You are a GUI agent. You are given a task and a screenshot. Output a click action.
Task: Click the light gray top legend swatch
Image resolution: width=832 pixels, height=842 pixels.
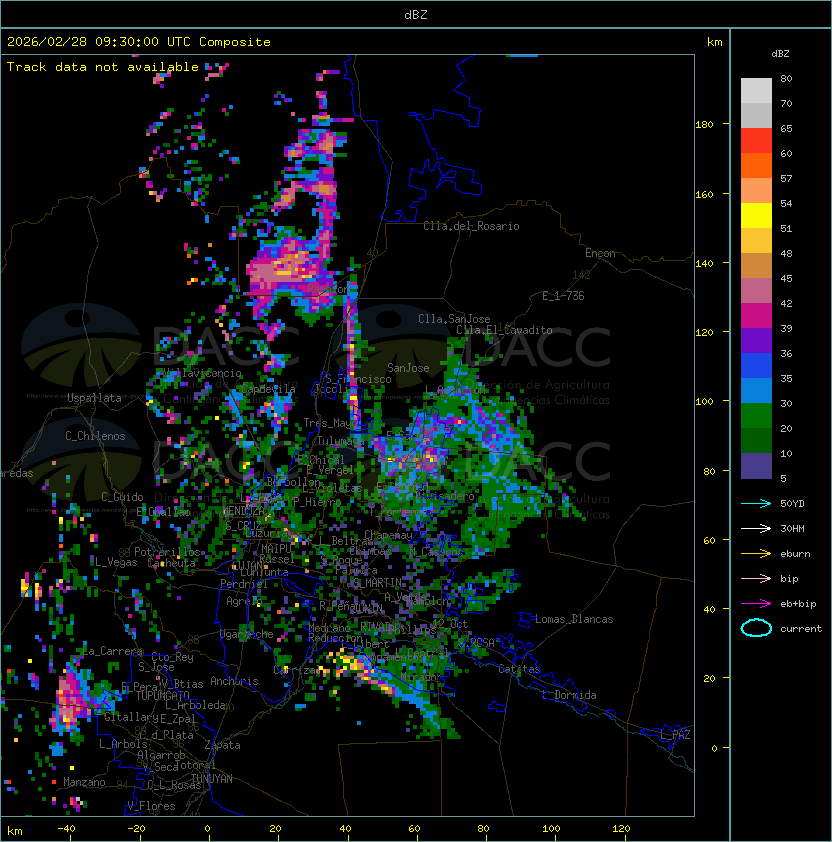pos(756,90)
